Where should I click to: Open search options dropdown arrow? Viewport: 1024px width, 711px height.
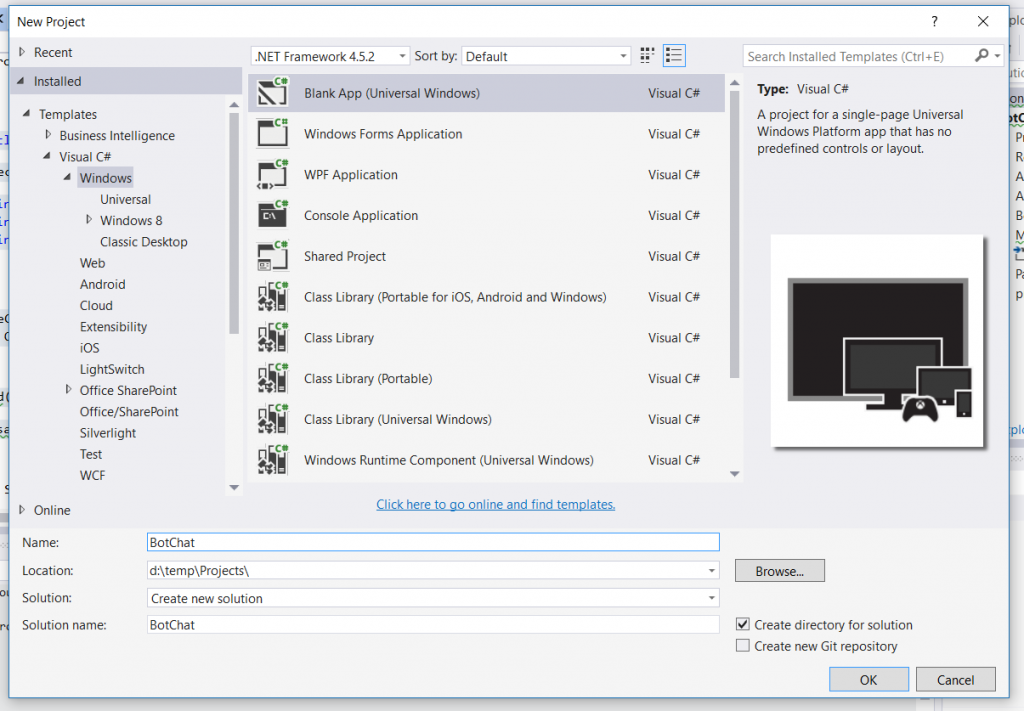997,56
